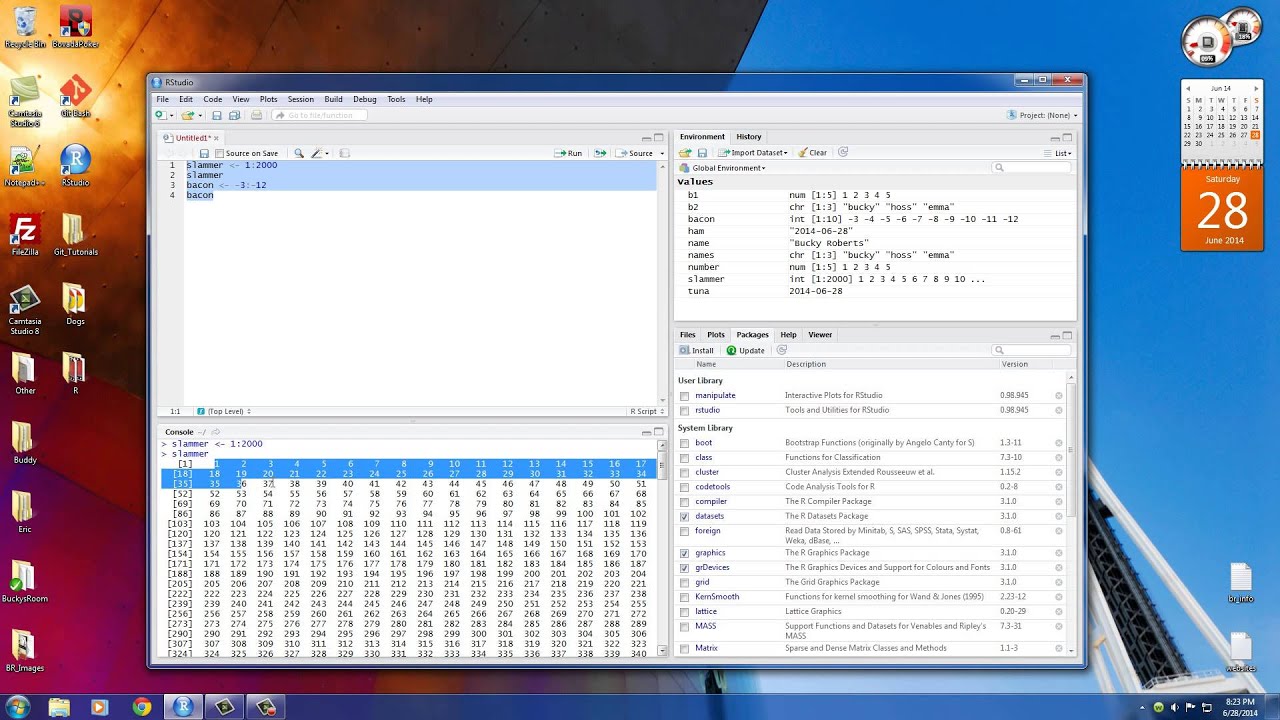Enable the cluster package checkbox
Image resolution: width=1280 pixels, height=720 pixels.
pos(684,473)
